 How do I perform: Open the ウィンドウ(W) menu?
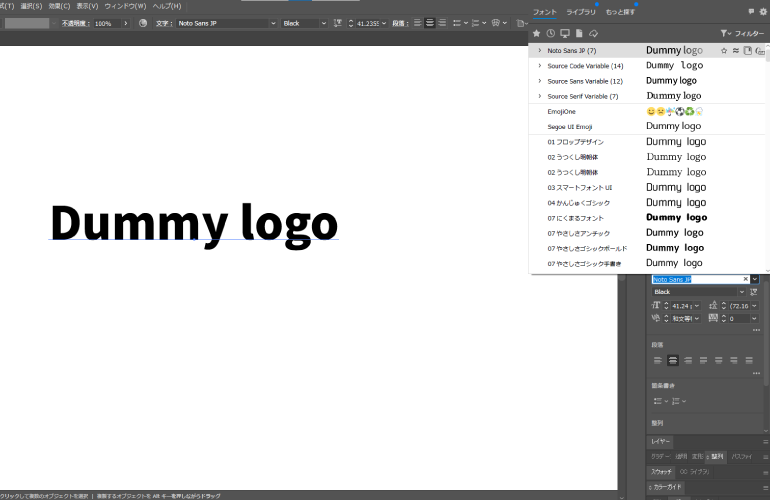click(x=125, y=6)
